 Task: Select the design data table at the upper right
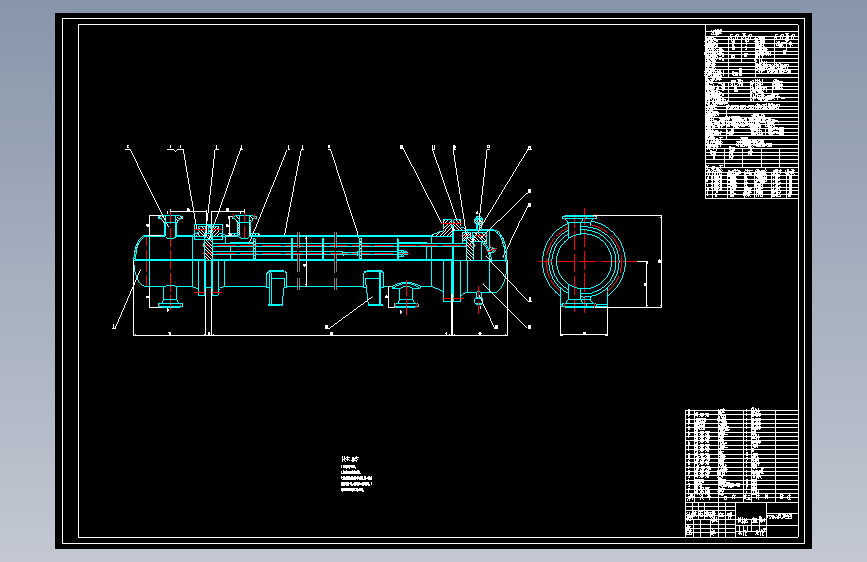point(751,112)
